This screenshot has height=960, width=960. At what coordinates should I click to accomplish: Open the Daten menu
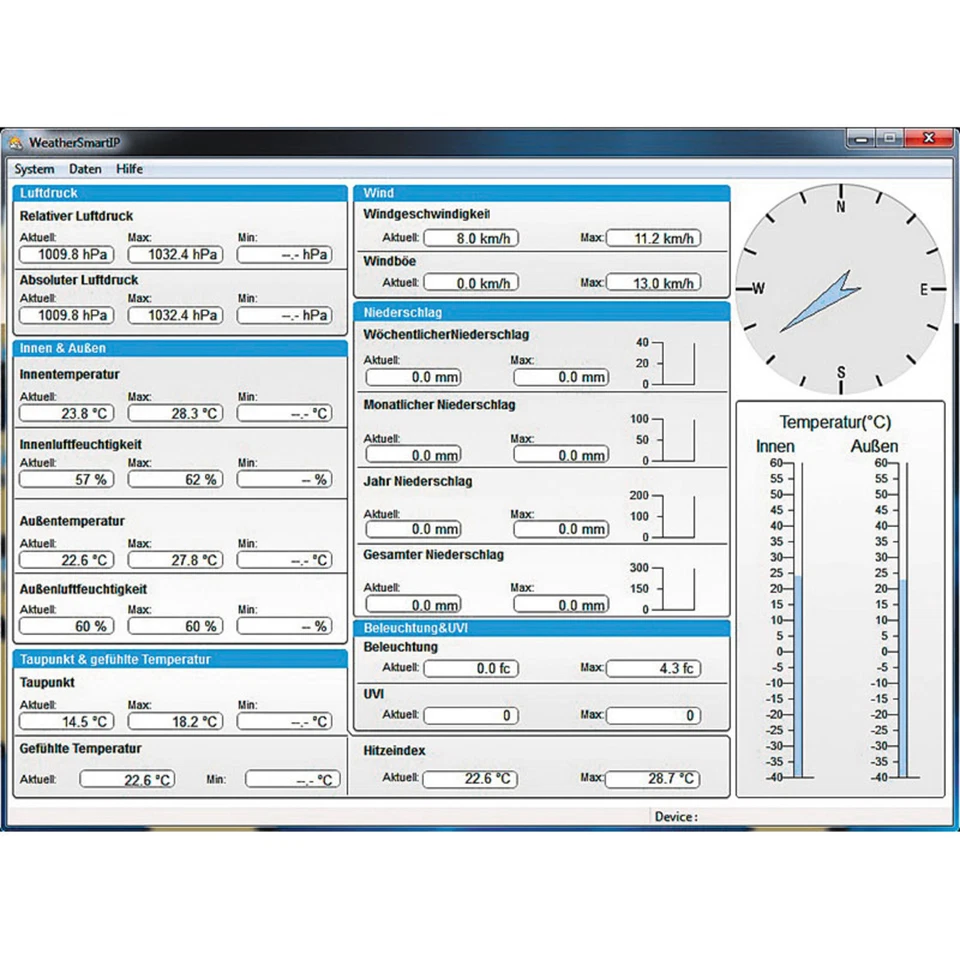tap(85, 169)
